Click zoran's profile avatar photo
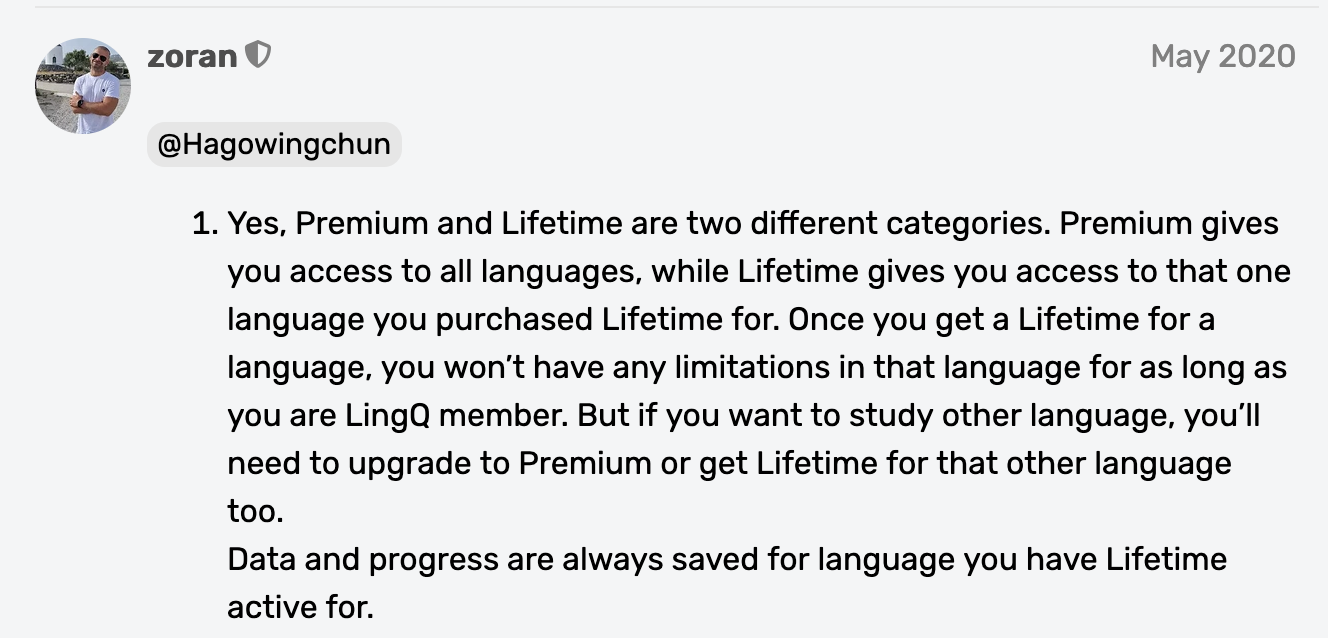Viewport: 1328px width, 638px height. pos(83,86)
